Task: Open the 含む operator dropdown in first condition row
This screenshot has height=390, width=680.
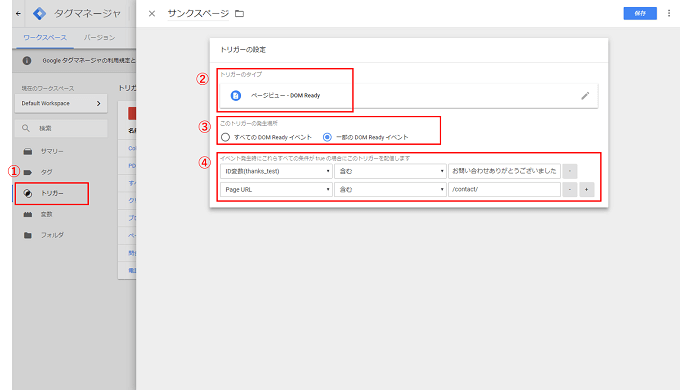Action: coord(390,171)
